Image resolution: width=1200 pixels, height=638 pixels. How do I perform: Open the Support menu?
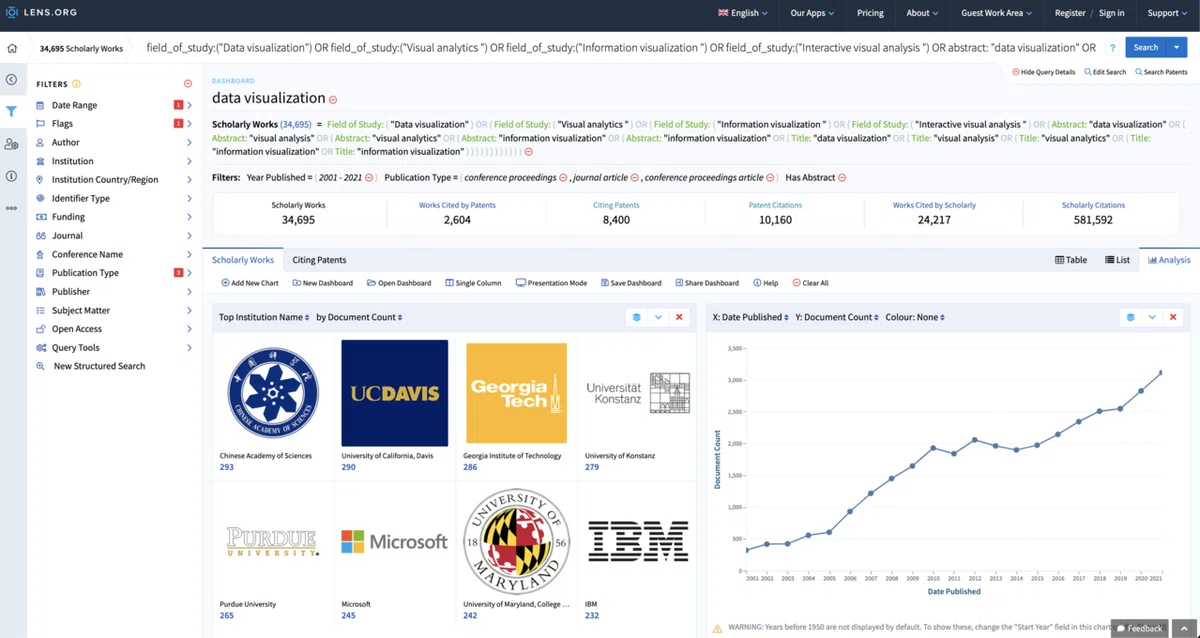pyautogui.click(x=1167, y=13)
